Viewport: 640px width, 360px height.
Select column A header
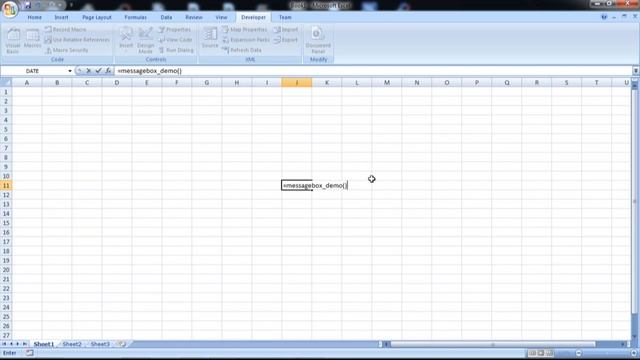[27, 82]
